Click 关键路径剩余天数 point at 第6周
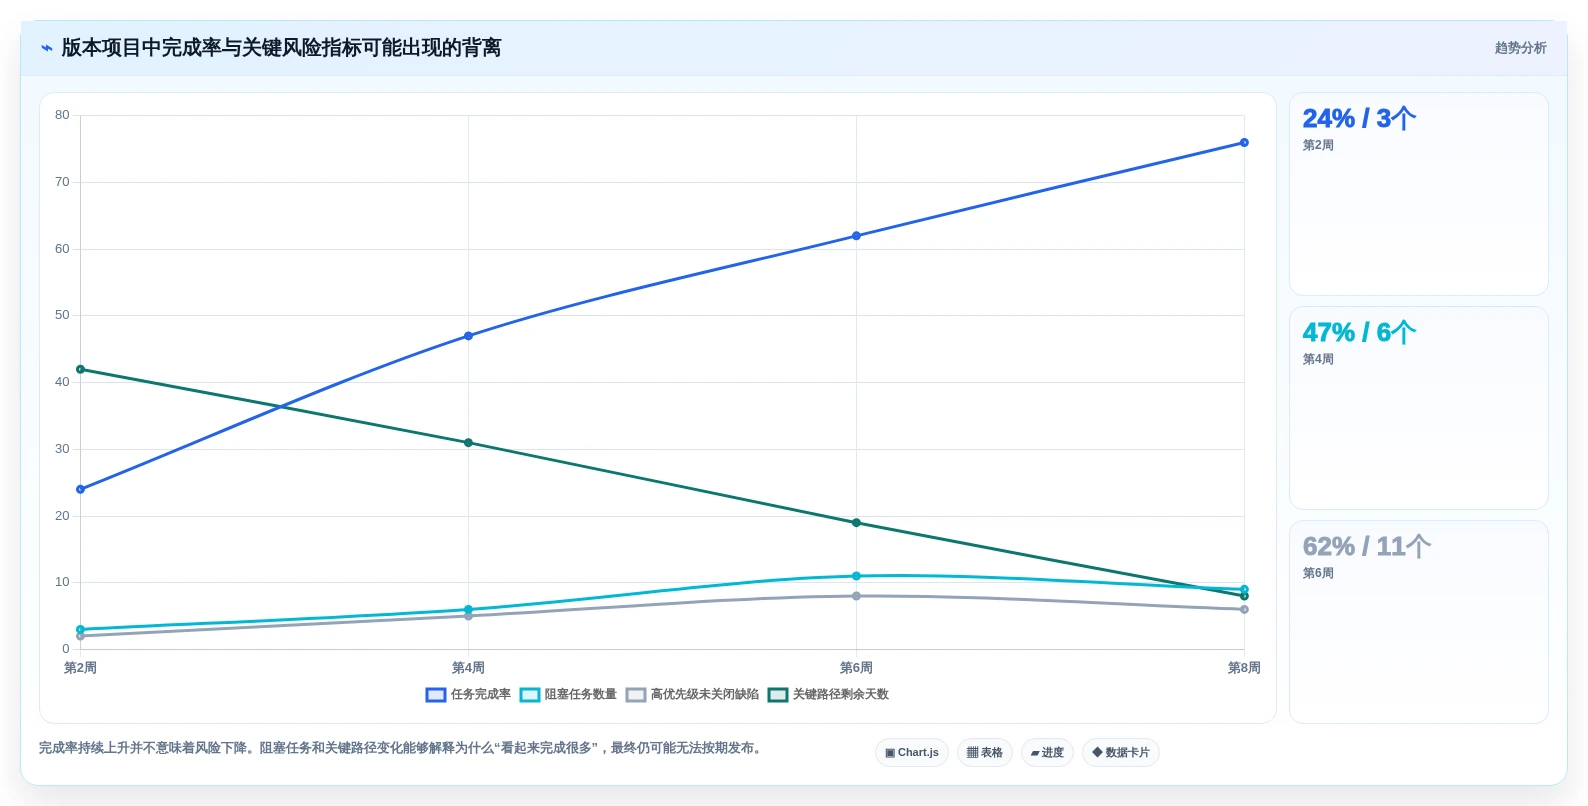Image resolution: width=1588 pixels, height=806 pixels. pyautogui.click(x=856, y=523)
